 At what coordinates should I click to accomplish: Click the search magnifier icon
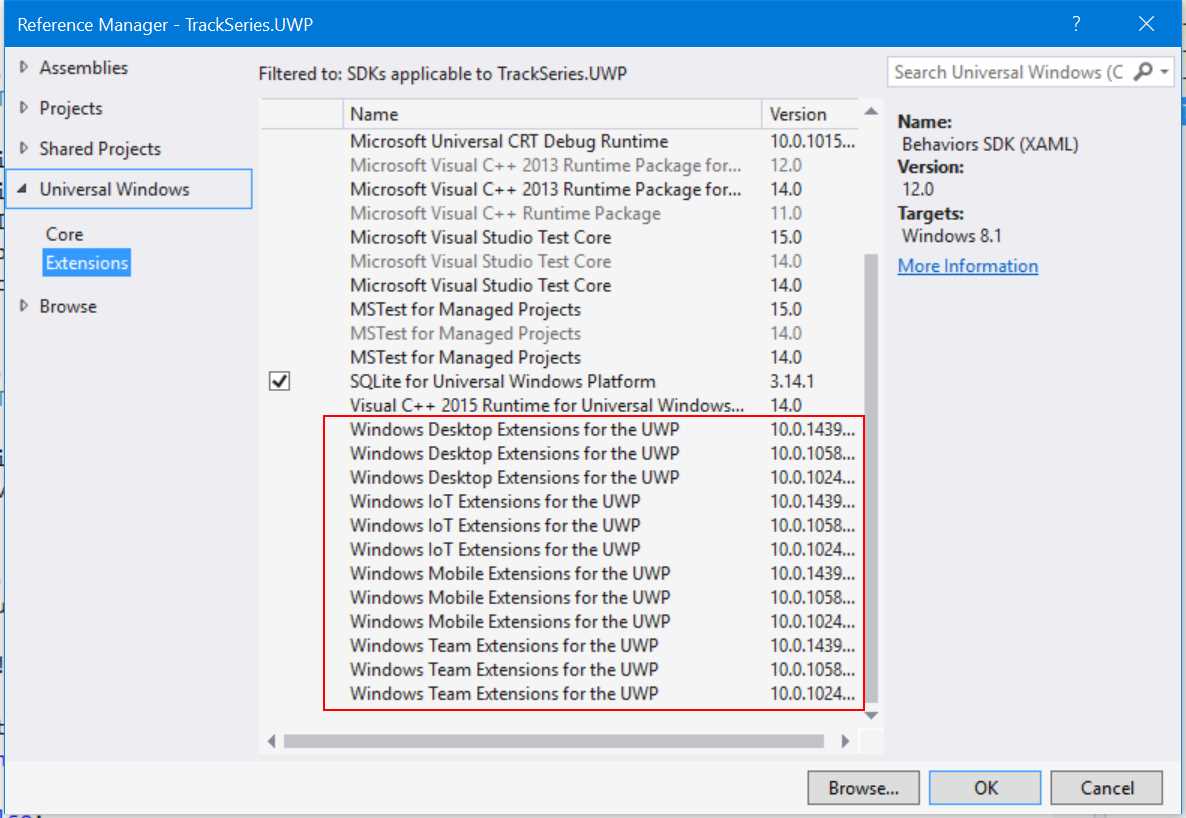(x=1144, y=71)
